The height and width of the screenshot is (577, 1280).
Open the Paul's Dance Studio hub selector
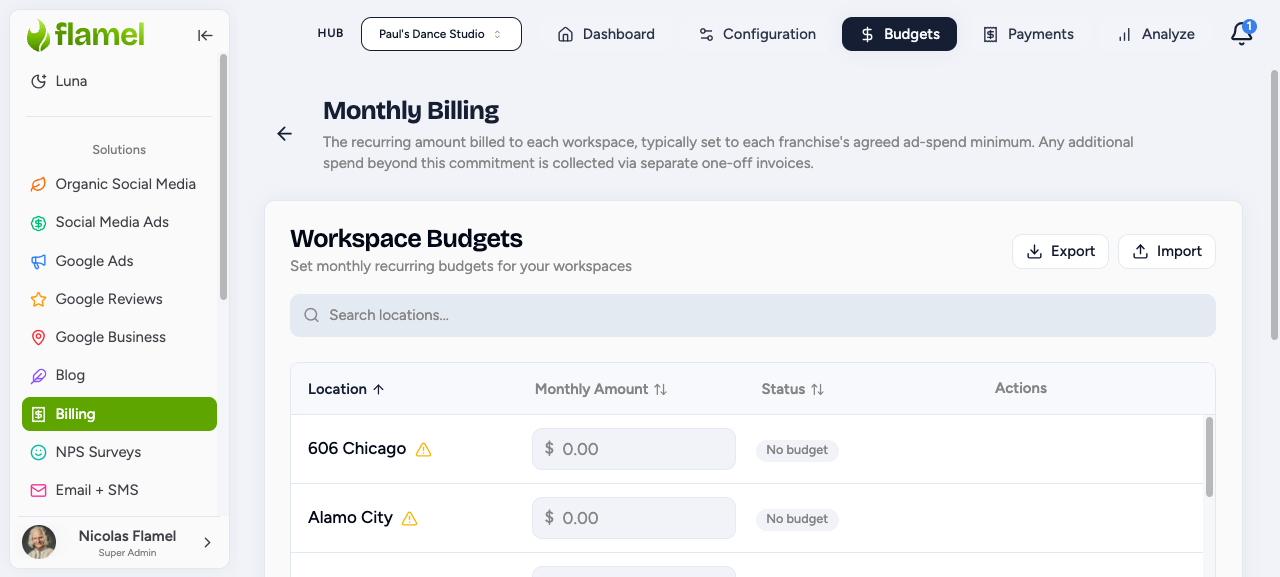coord(441,34)
